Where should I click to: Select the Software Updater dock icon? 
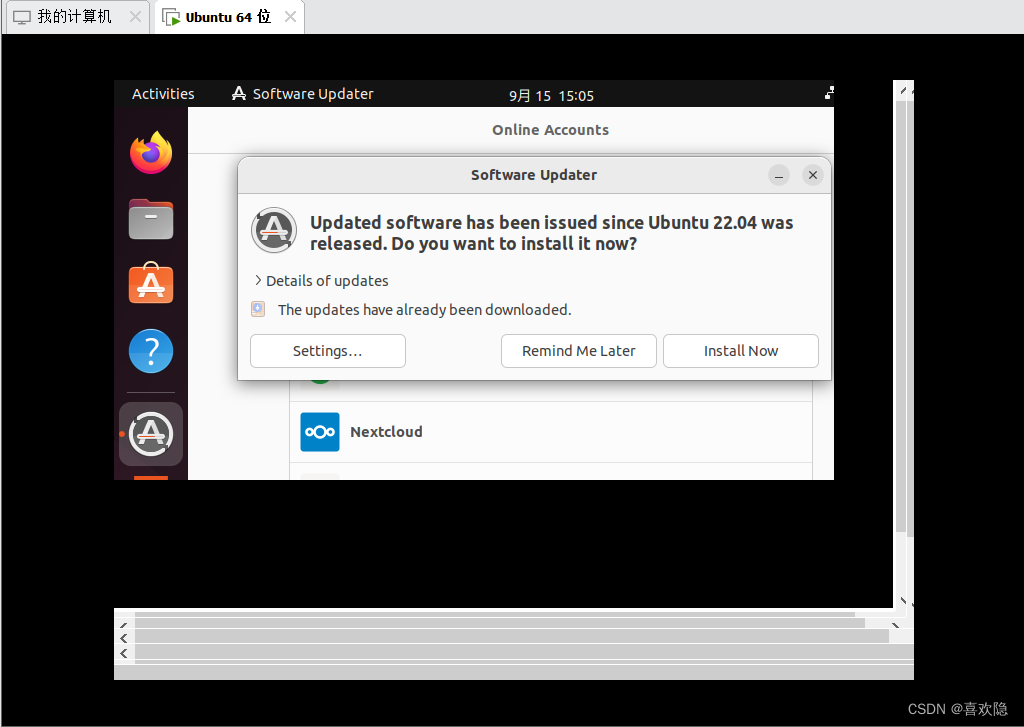click(x=151, y=434)
